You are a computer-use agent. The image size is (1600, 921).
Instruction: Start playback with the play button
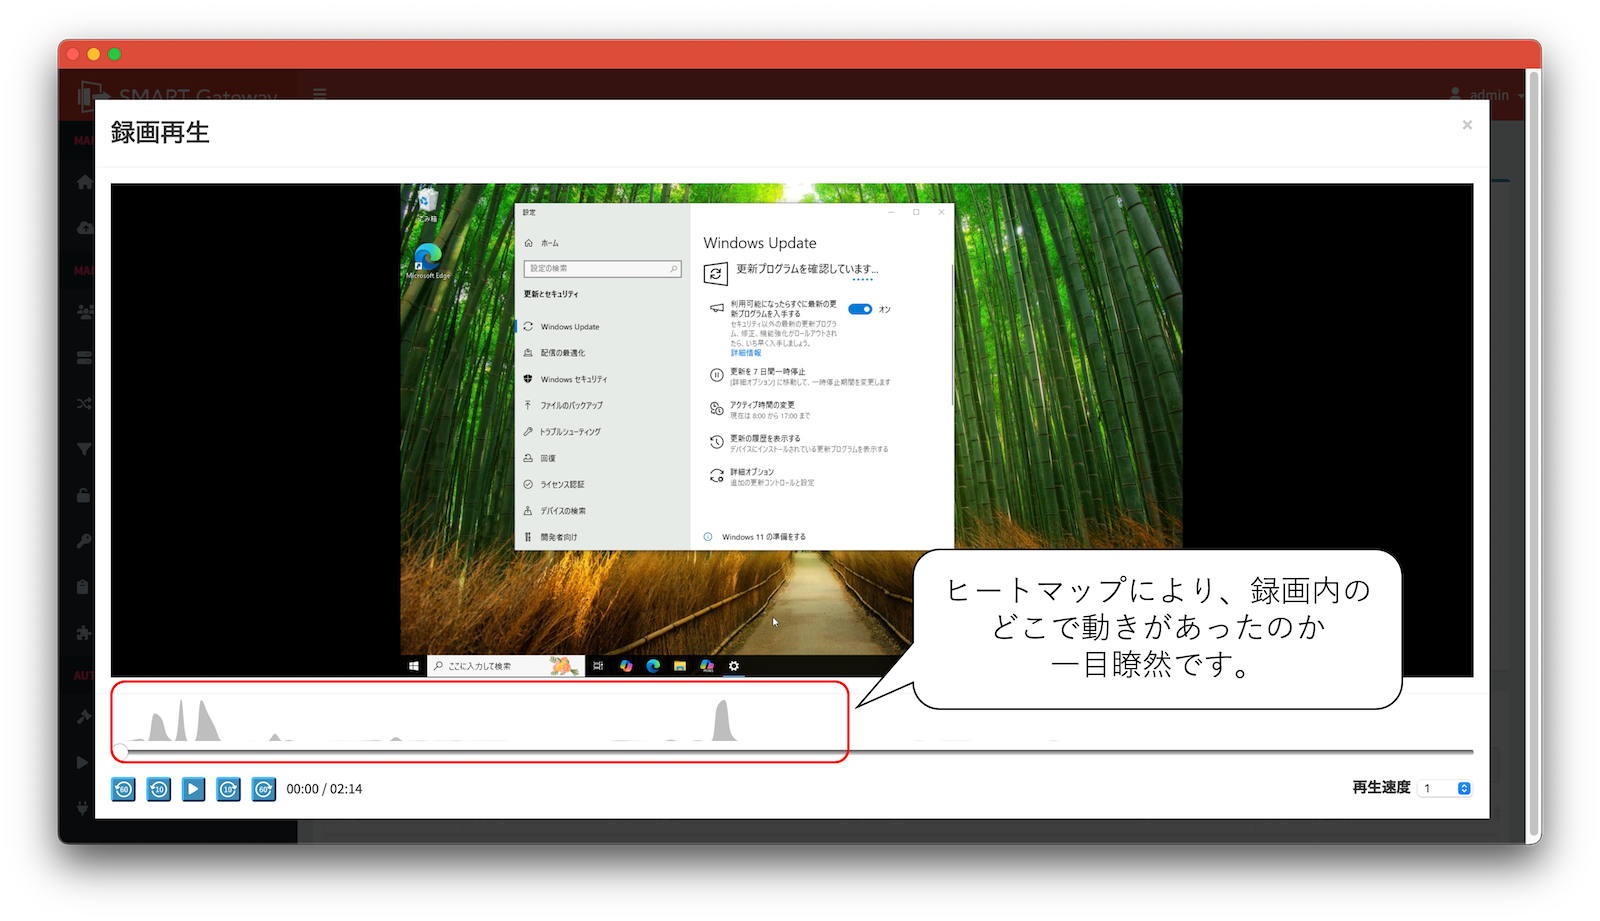click(193, 789)
